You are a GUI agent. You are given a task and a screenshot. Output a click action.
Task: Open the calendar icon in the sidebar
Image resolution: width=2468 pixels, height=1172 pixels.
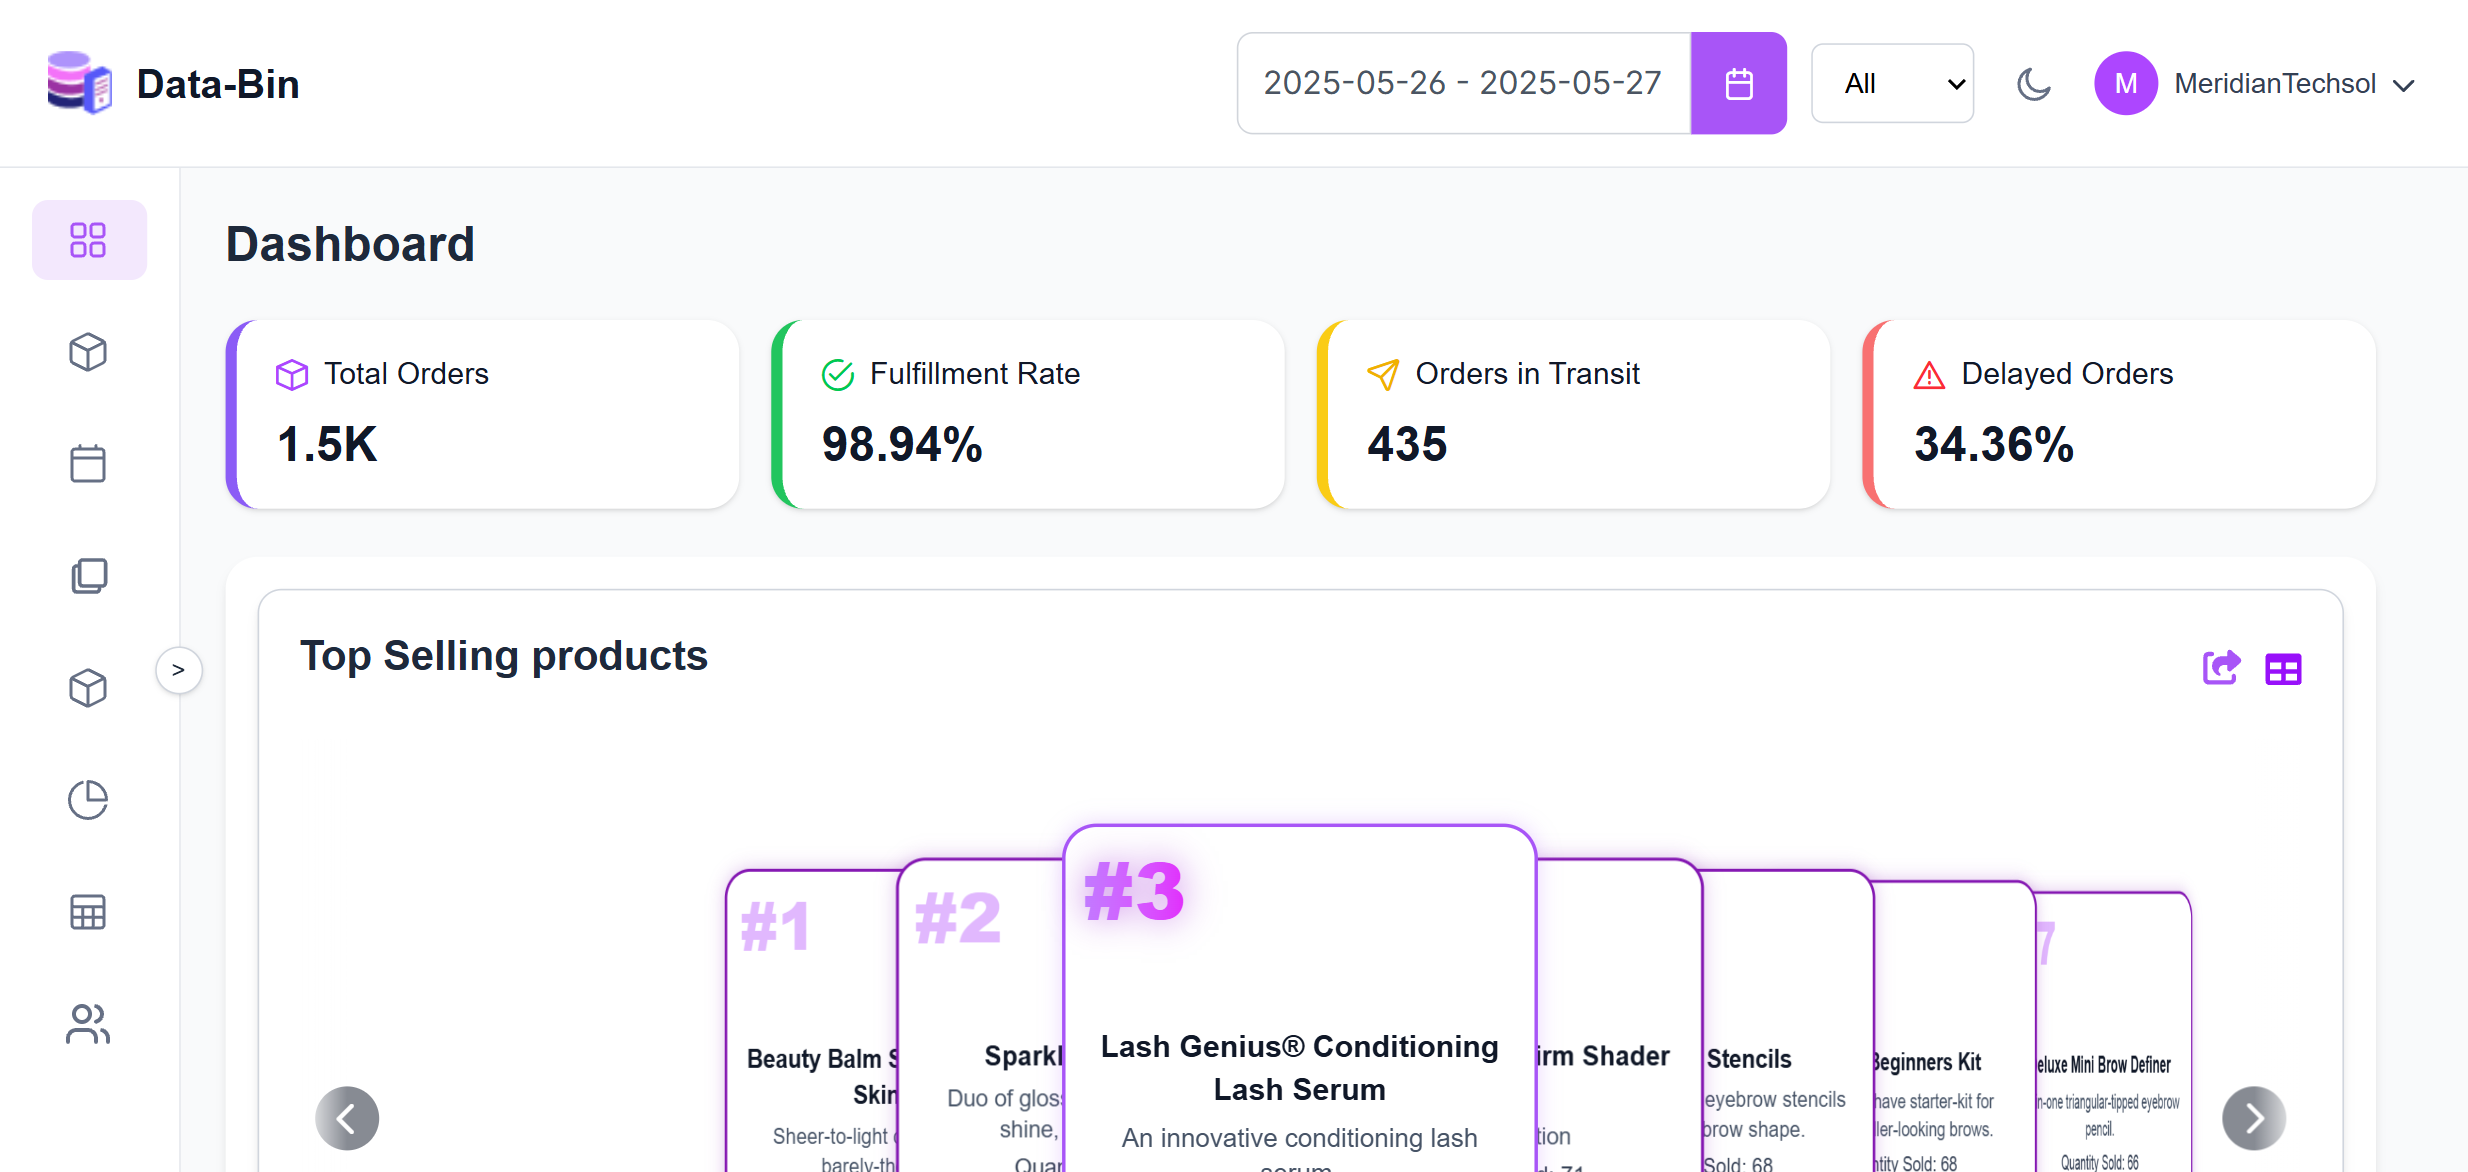[88, 464]
